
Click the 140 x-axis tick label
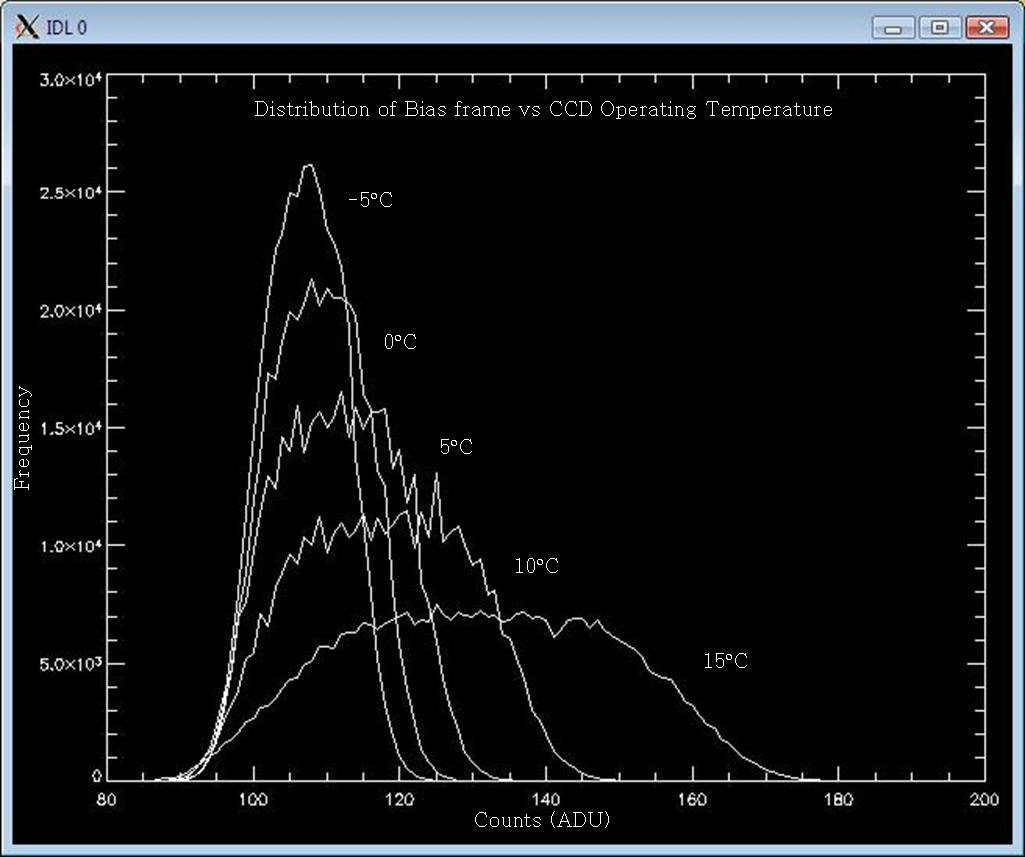(546, 800)
